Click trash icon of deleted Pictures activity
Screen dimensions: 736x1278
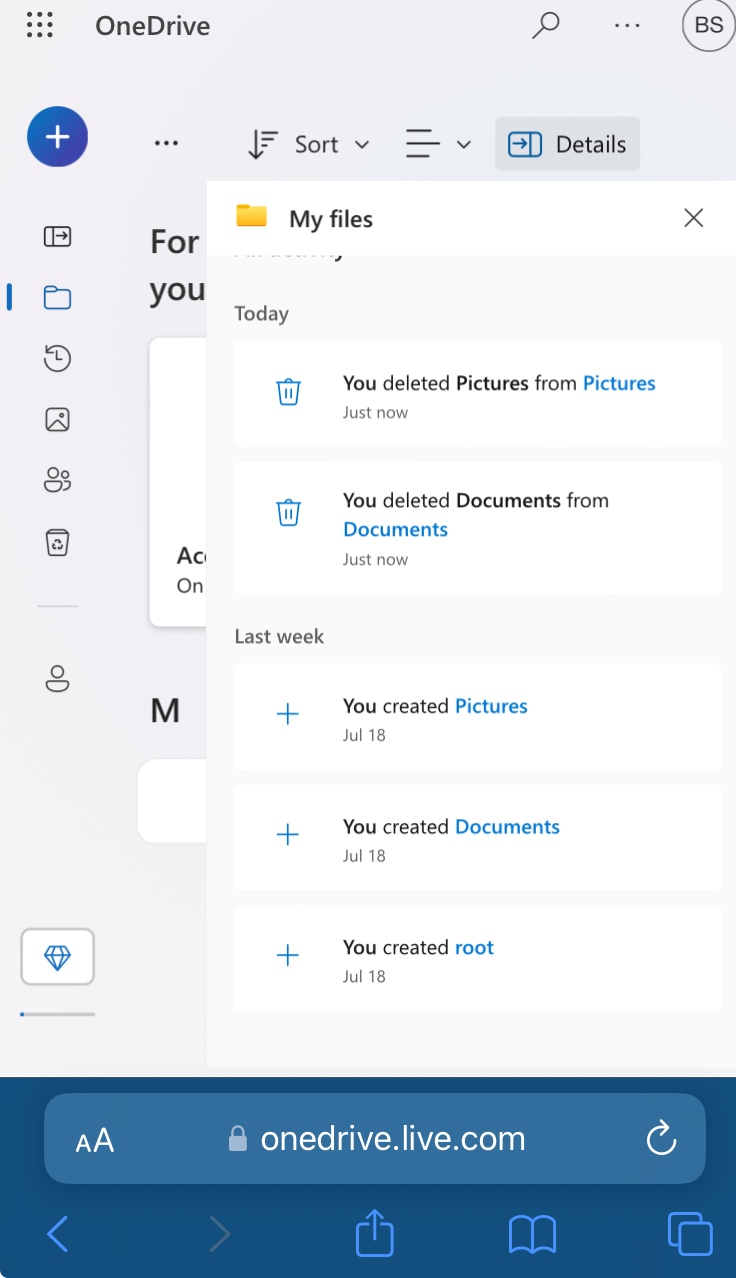288,392
